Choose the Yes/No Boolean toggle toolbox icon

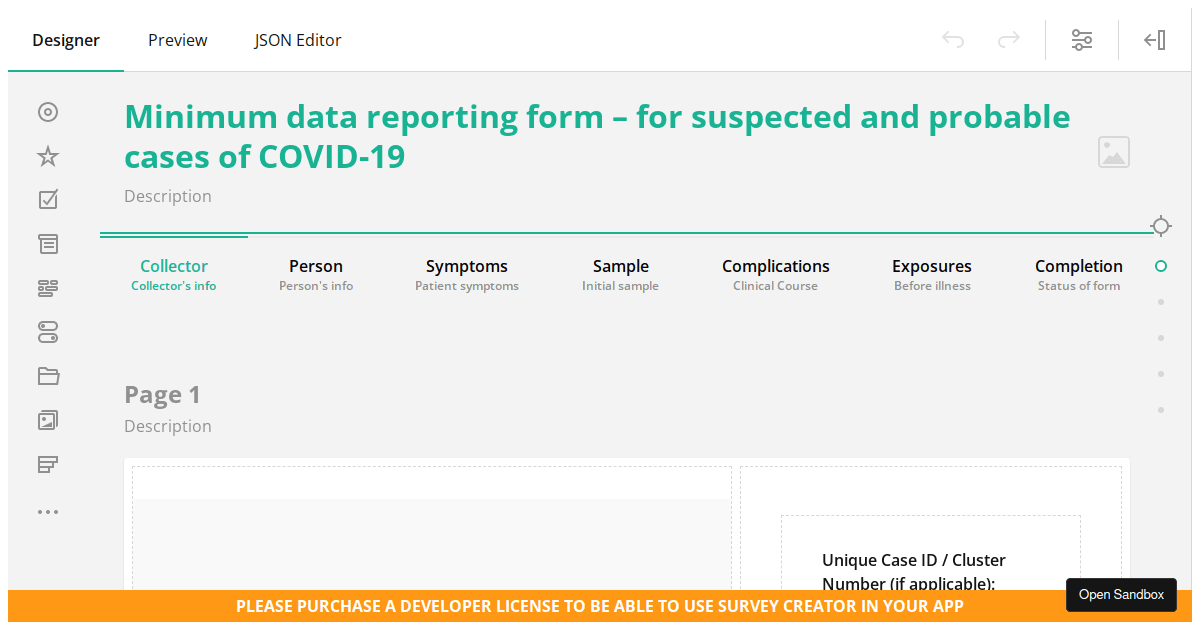point(48,332)
